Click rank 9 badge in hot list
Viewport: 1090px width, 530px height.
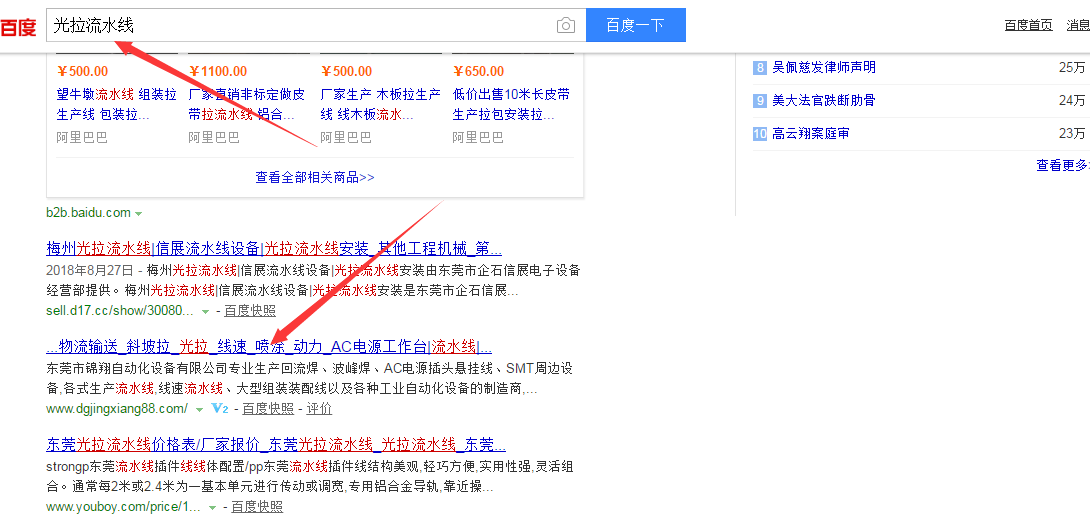tap(760, 100)
